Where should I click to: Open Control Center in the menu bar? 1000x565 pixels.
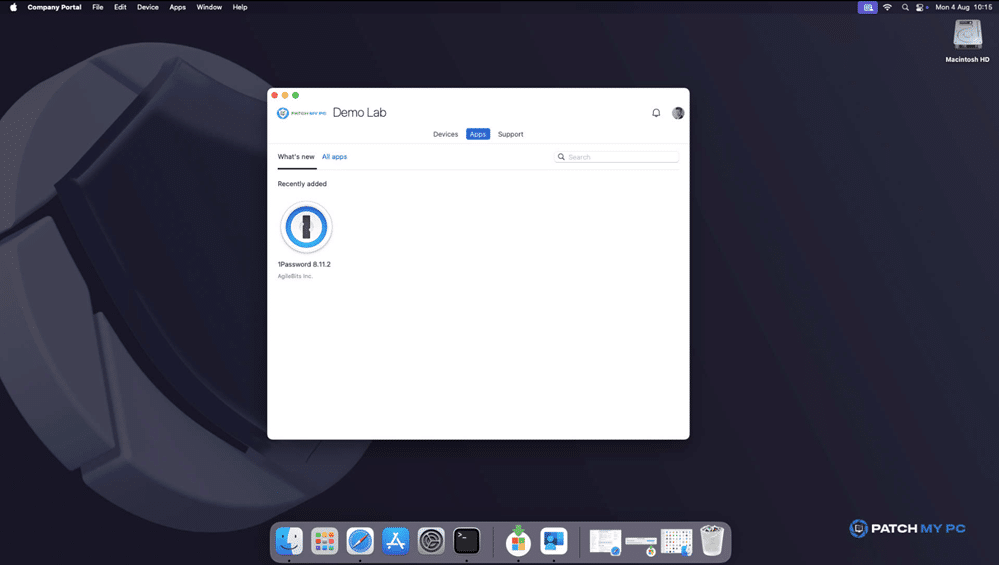(x=922, y=8)
